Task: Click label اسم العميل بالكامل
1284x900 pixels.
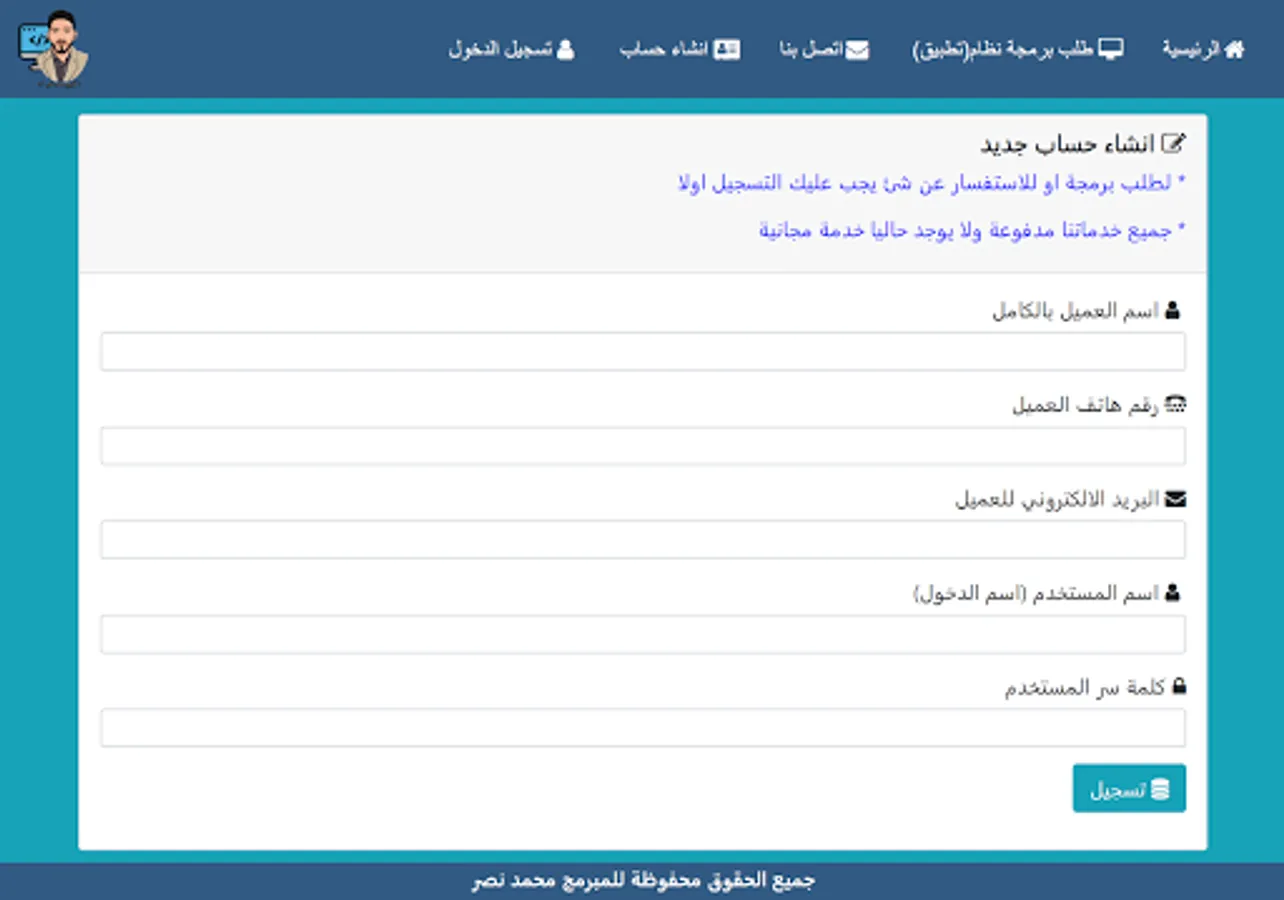Action: 1075,311
